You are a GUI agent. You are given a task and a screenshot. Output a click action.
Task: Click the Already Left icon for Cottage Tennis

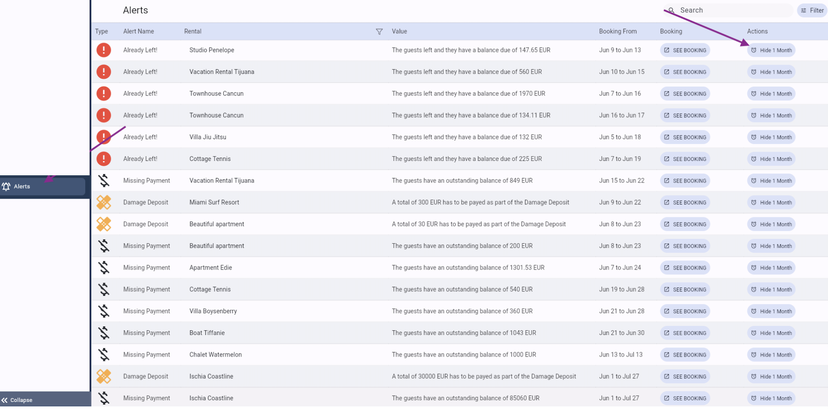[104, 159]
